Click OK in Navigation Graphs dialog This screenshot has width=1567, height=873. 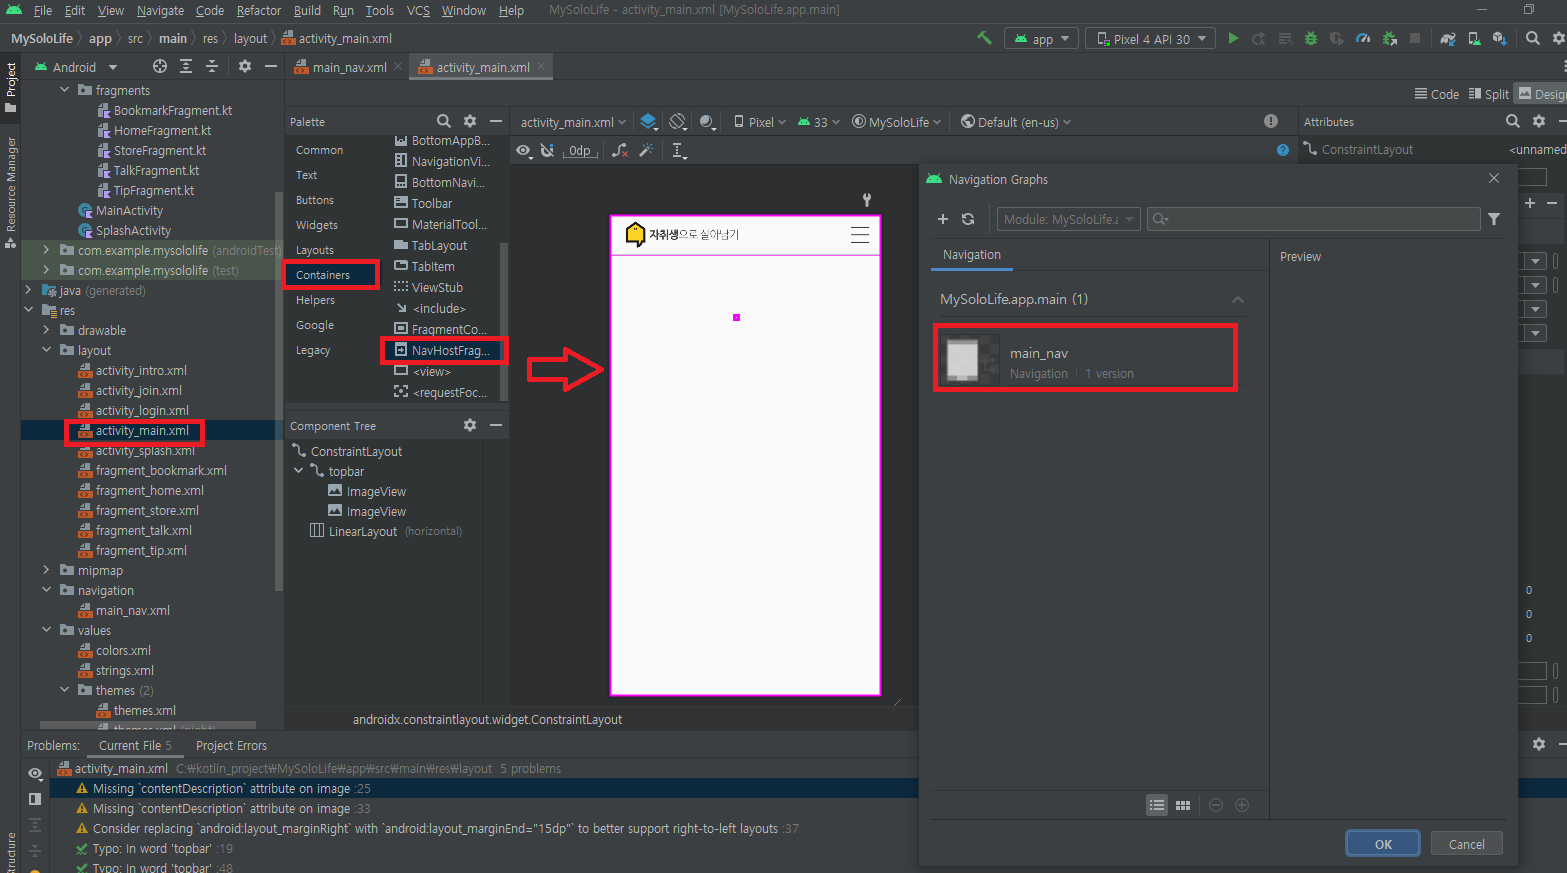tap(1383, 844)
